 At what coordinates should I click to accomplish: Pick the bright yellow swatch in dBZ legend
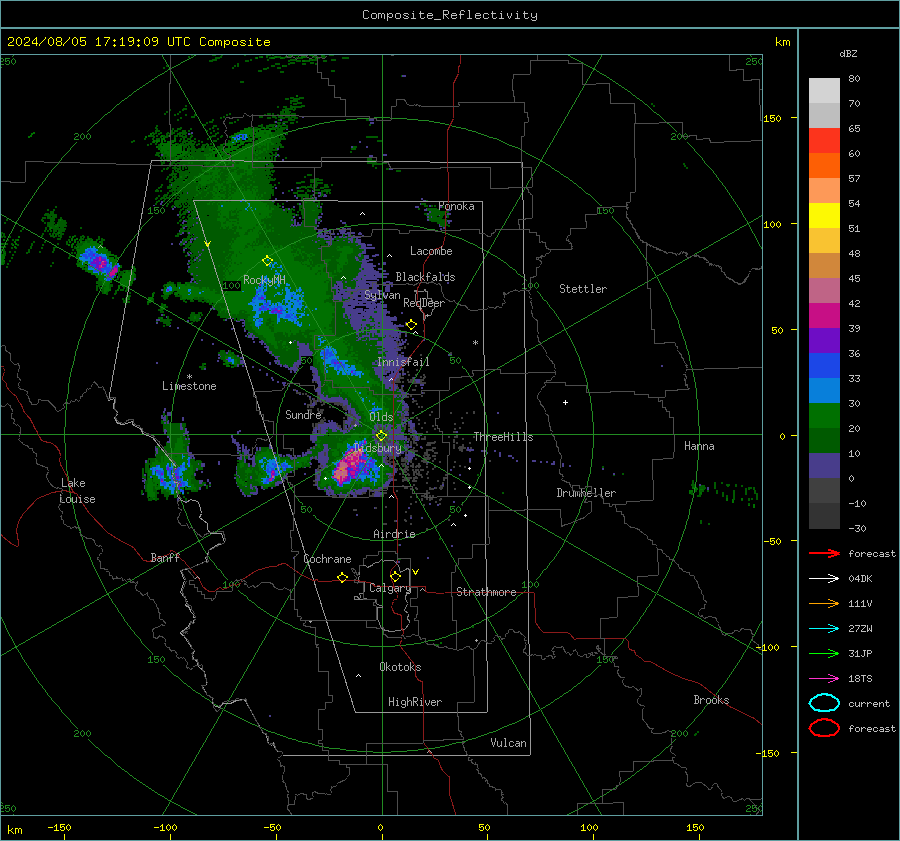(x=824, y=215)
